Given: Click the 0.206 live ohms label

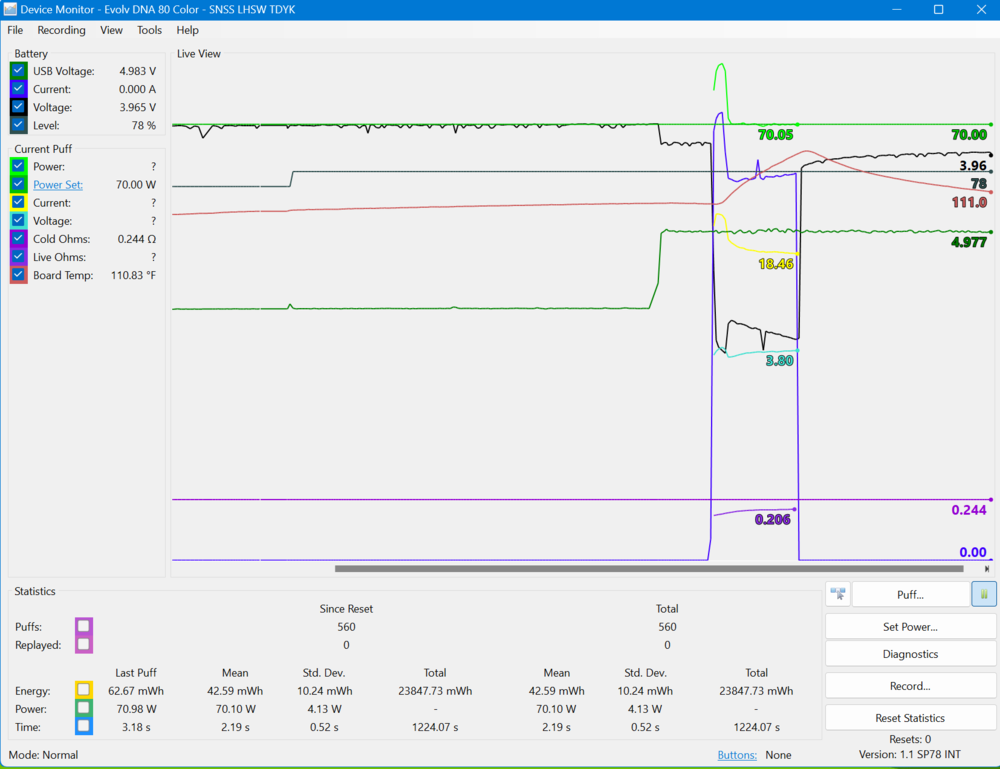Looking at the screenshot, I should pyautogui.click(x=772, y=520).
